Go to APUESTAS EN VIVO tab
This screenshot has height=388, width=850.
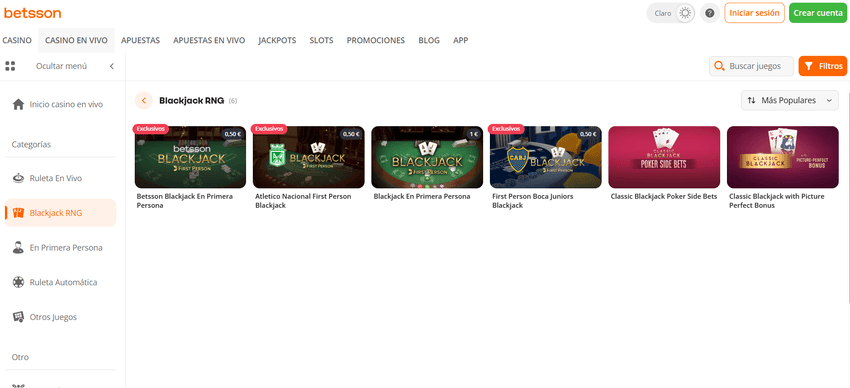coord(209,40)
